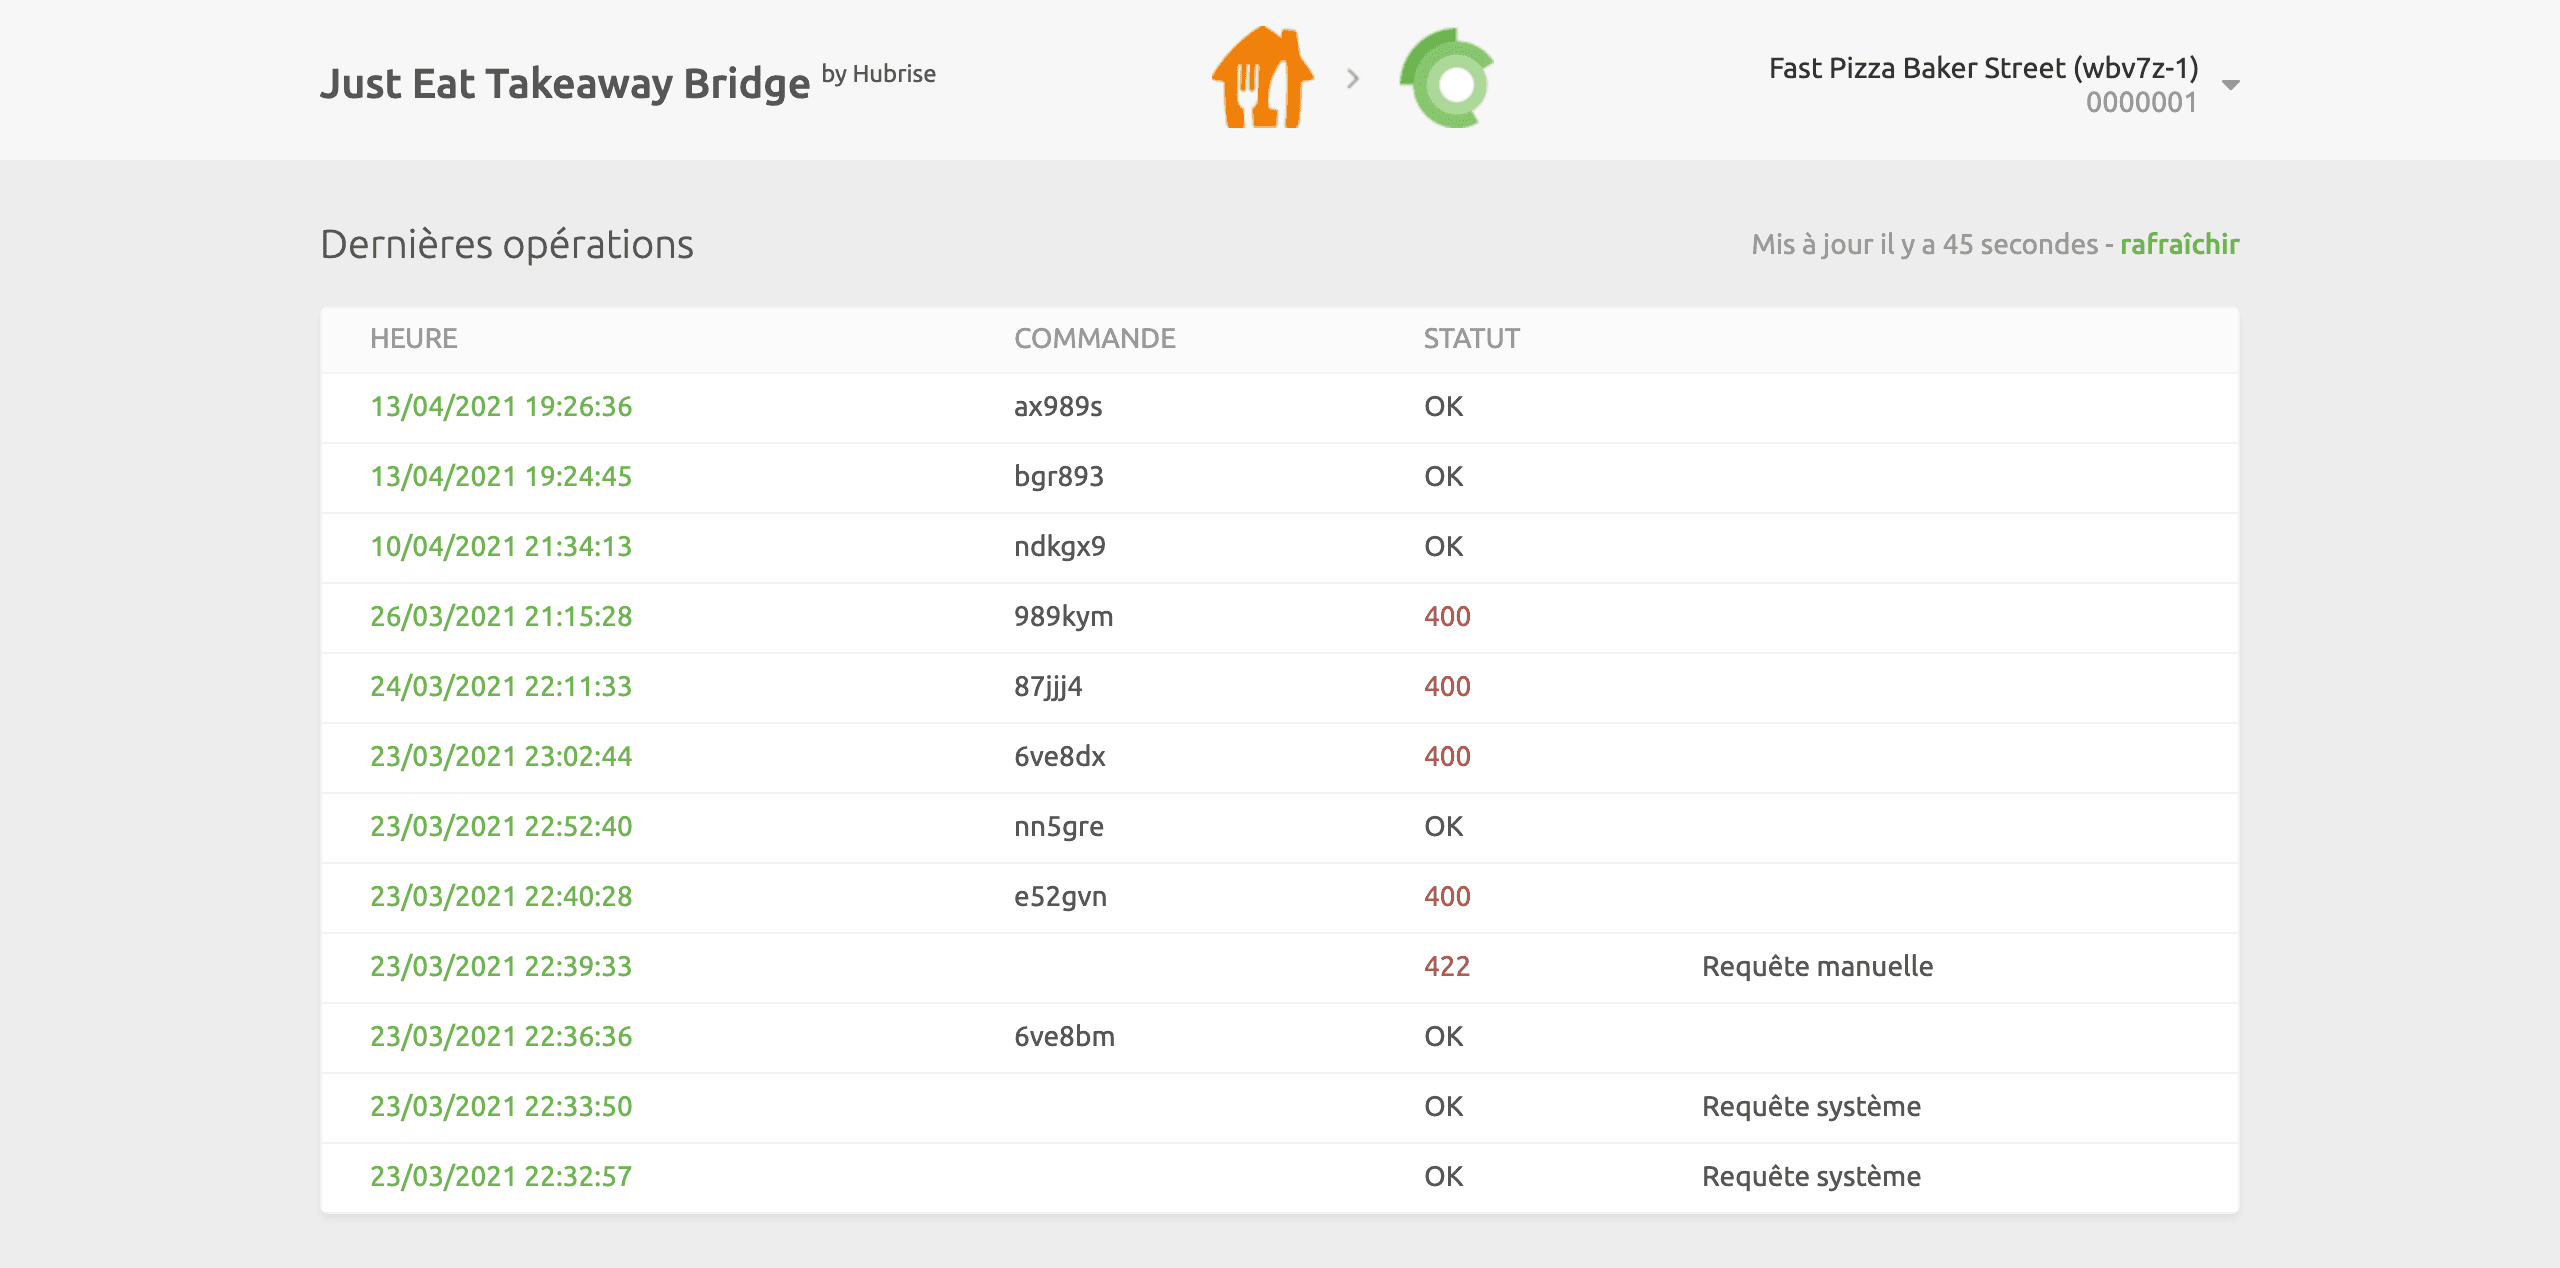Click the 'by Hubrise' text in header

878,74
